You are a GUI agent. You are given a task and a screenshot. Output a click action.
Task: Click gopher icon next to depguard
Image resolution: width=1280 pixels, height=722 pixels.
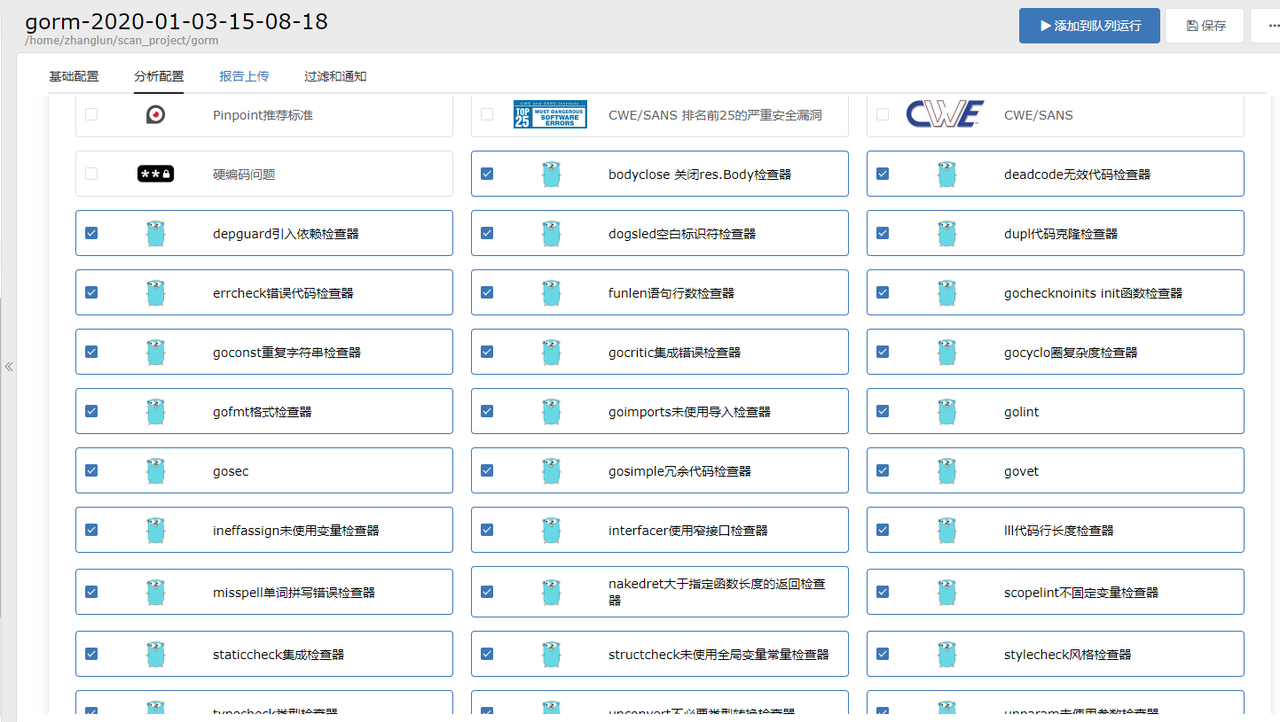click(155, 233)
